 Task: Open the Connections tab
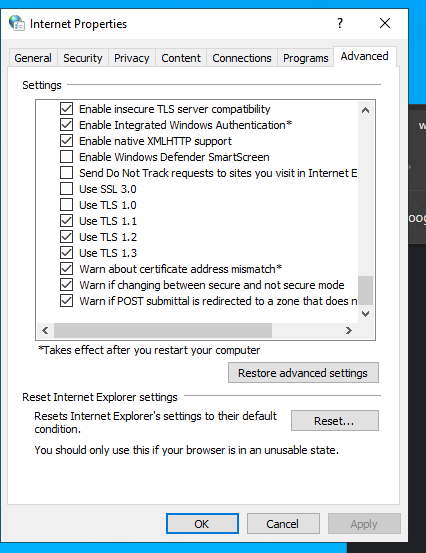[242, 58]
